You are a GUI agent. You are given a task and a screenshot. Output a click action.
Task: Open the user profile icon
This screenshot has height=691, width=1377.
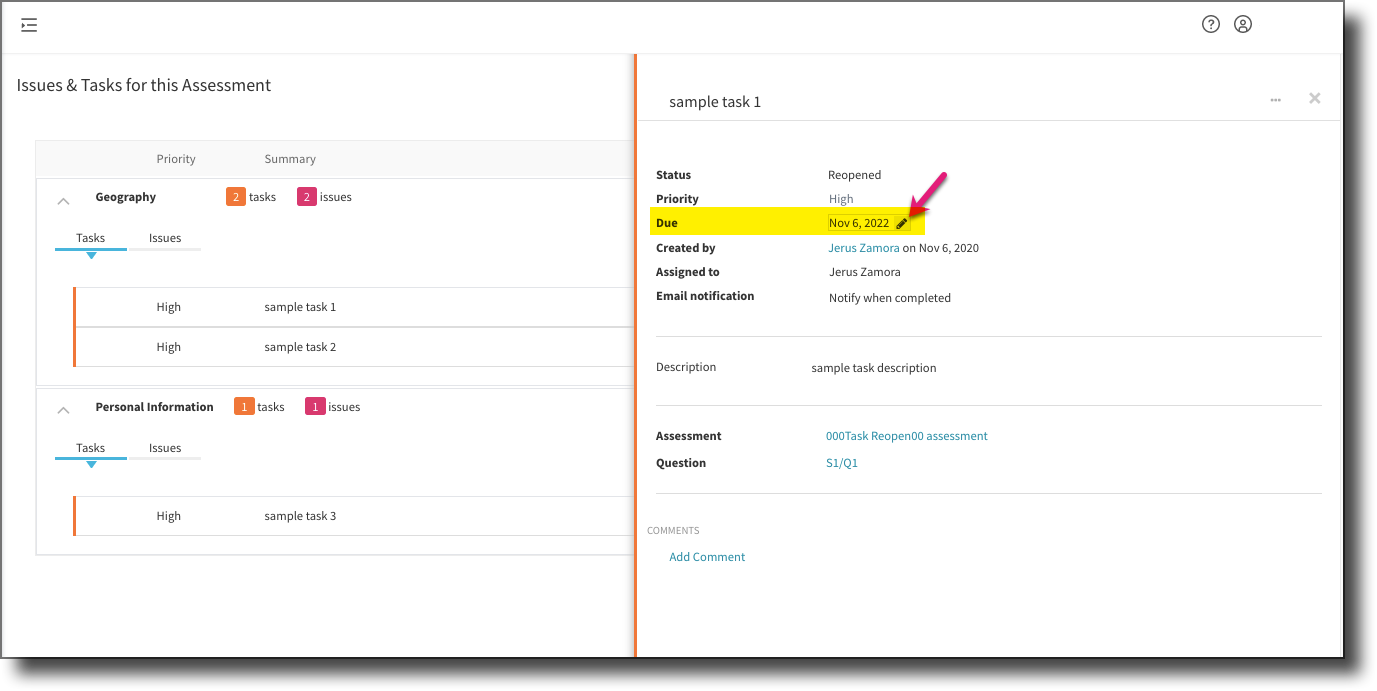pyautogui.click(x=1242, y=25)
